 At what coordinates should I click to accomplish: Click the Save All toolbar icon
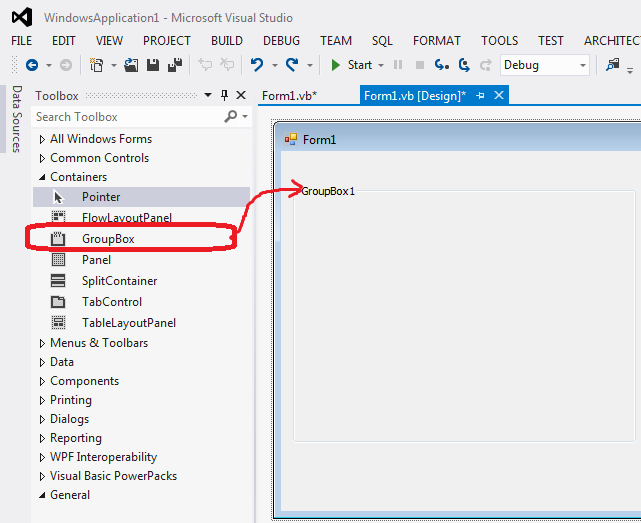[x=175, y=65]
